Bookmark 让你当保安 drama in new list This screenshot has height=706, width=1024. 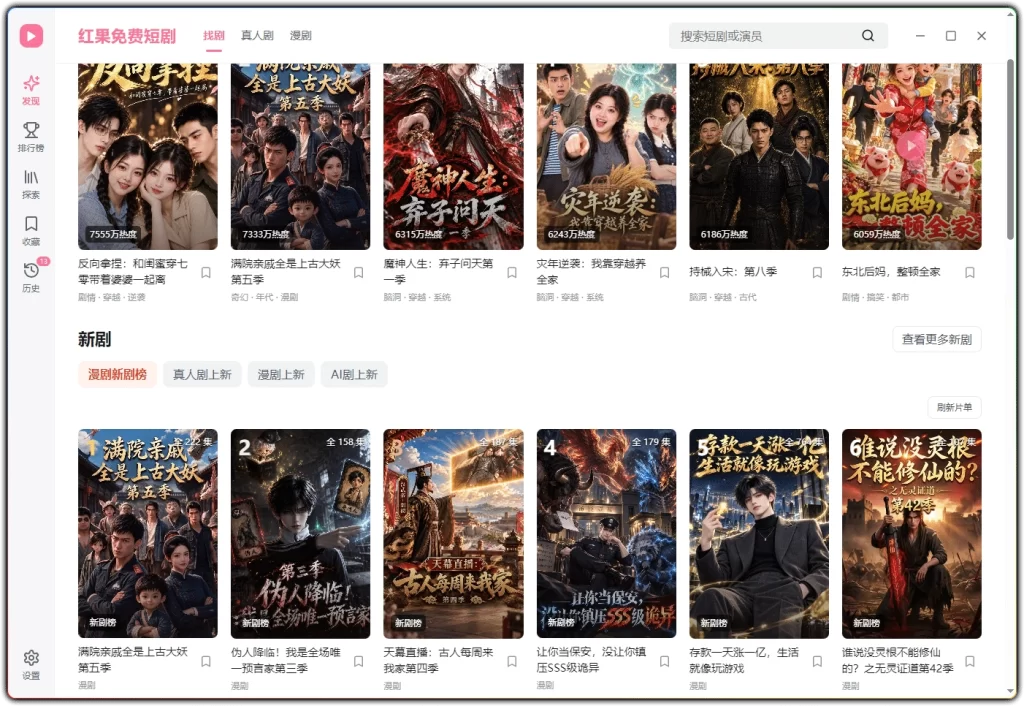[x=665, y=661]
